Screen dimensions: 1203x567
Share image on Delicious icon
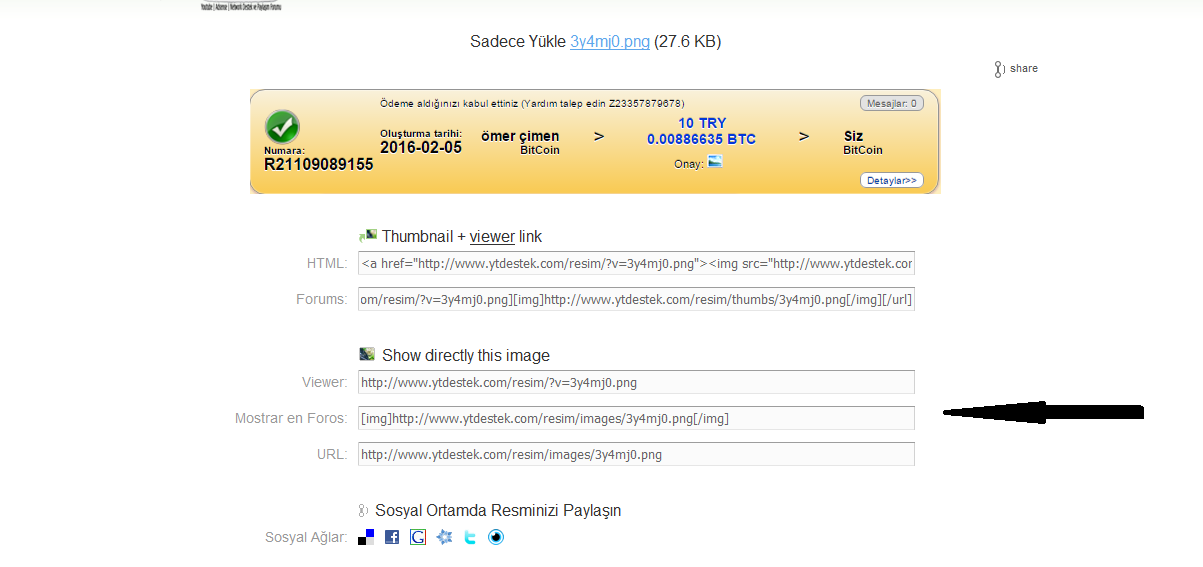pyautogui.click(x=366, y=537)
